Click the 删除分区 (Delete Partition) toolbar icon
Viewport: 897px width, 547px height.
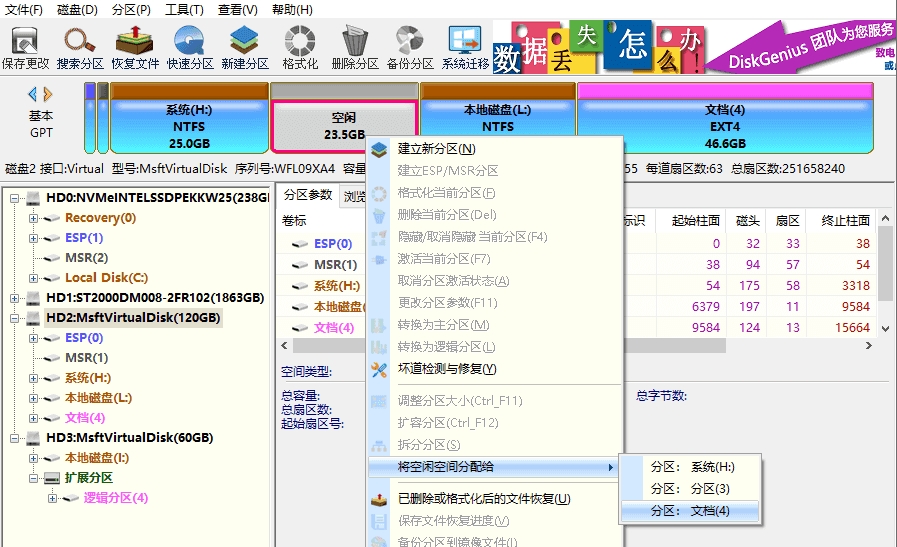pos(354,46)
